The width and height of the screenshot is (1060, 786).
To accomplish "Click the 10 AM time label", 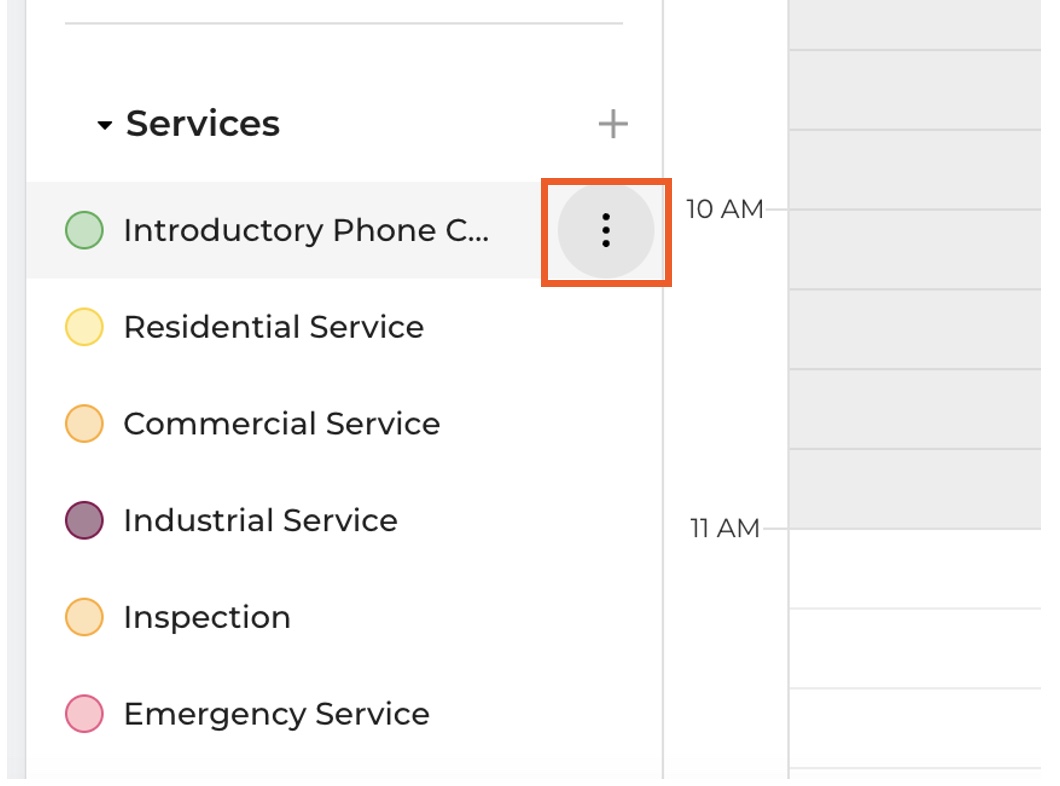I will pos(724,209).
